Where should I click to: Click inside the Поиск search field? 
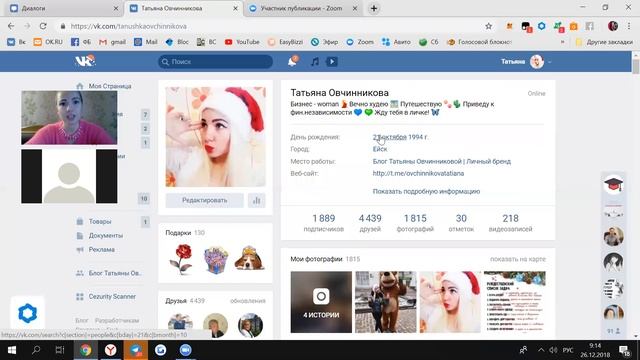click(x=216, y=62)
